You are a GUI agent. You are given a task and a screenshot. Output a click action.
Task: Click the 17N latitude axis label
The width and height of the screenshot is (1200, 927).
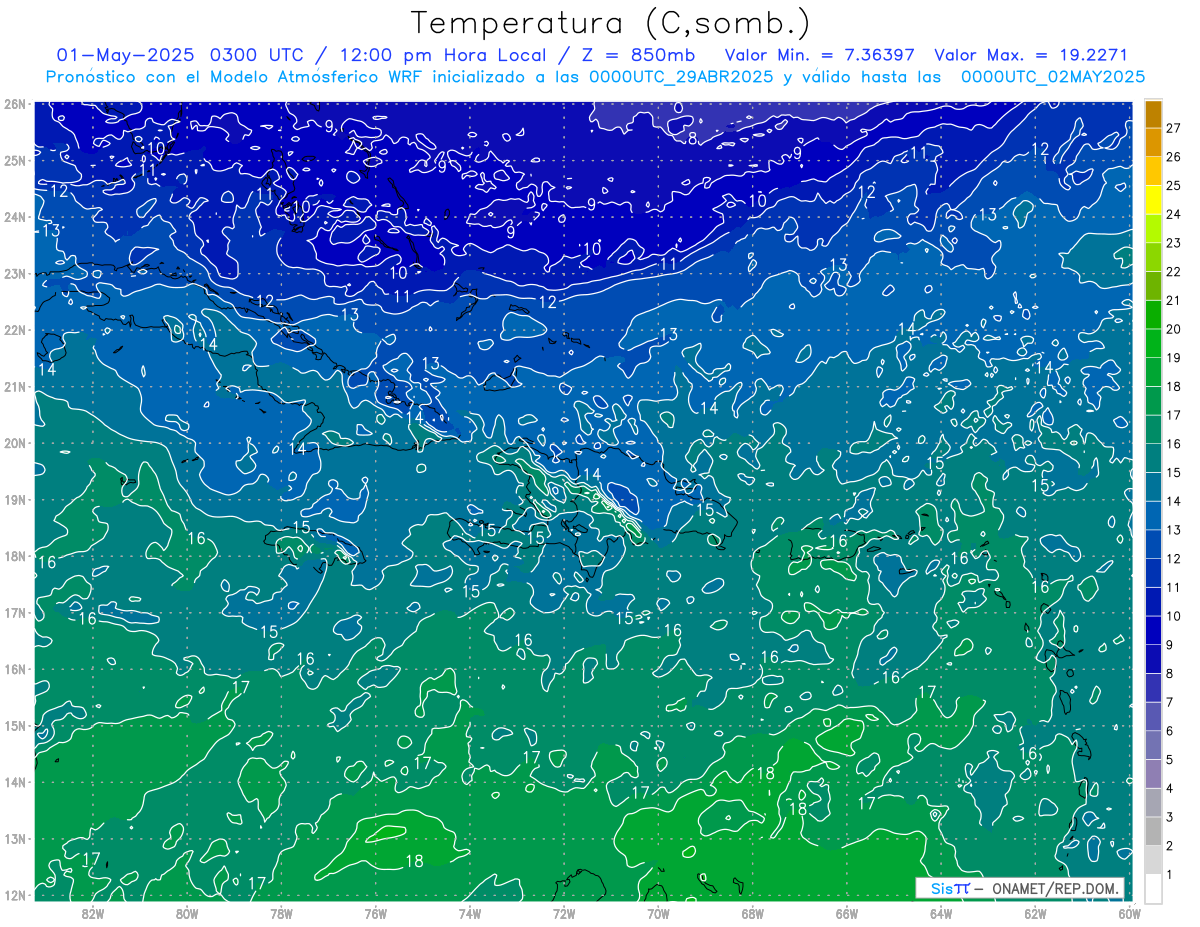tap(15, 612)
